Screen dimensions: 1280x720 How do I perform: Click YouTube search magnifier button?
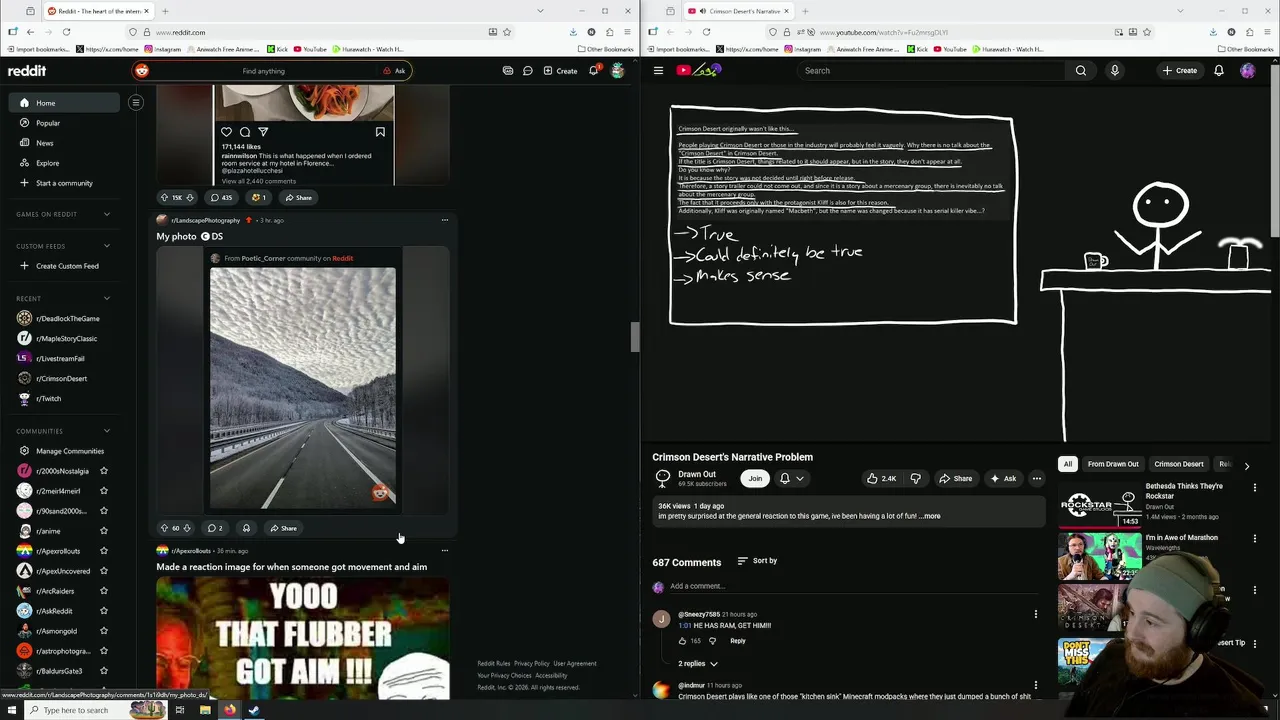click(x=1080, y=71)
